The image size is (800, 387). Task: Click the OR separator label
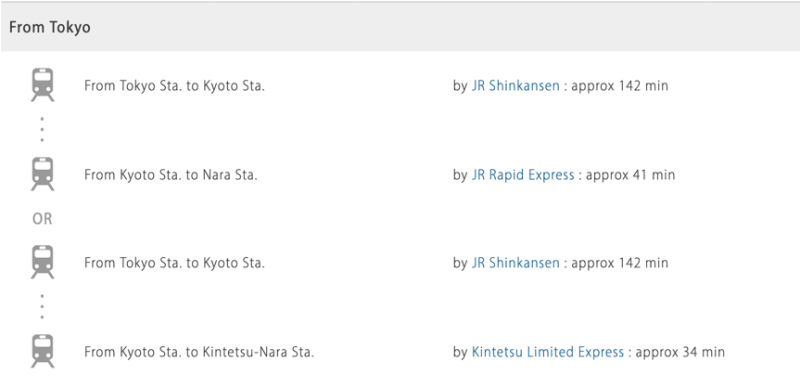pyautogui.click(x=42, y=219)
